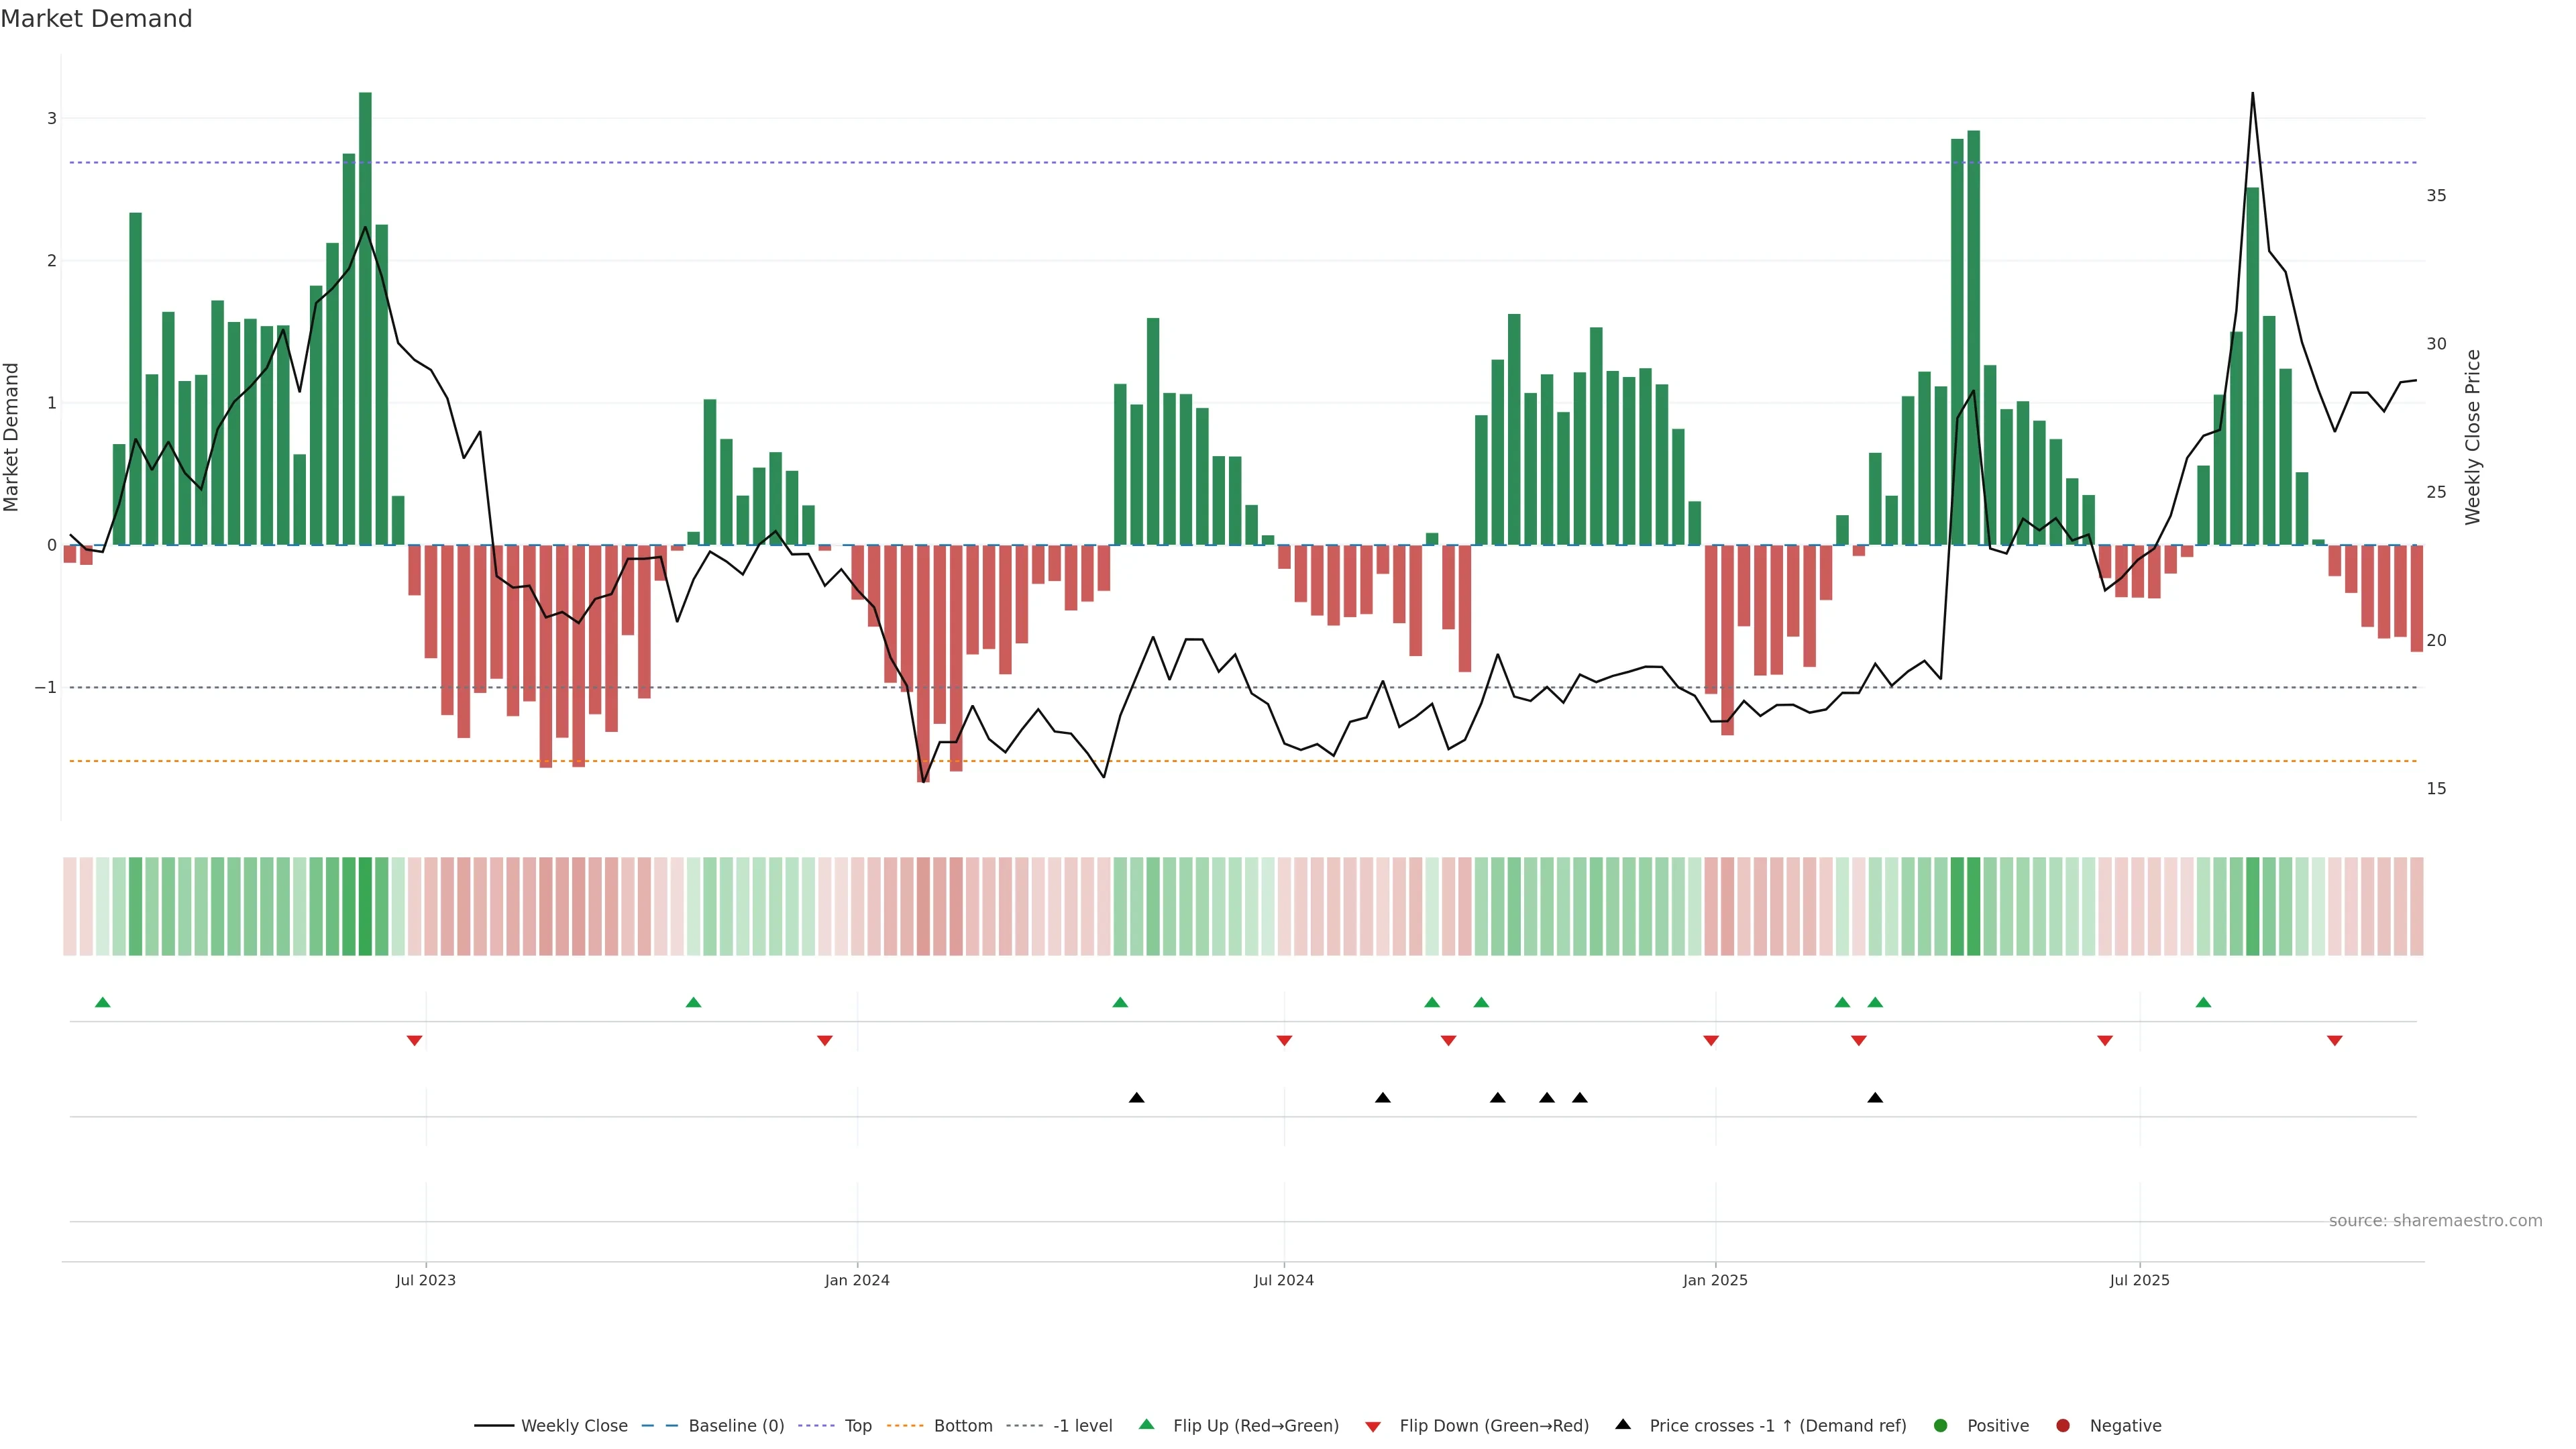The image size is (2576, 1449).
Task: Click the first black price-cross triangle marker
Action: 1136,1098
